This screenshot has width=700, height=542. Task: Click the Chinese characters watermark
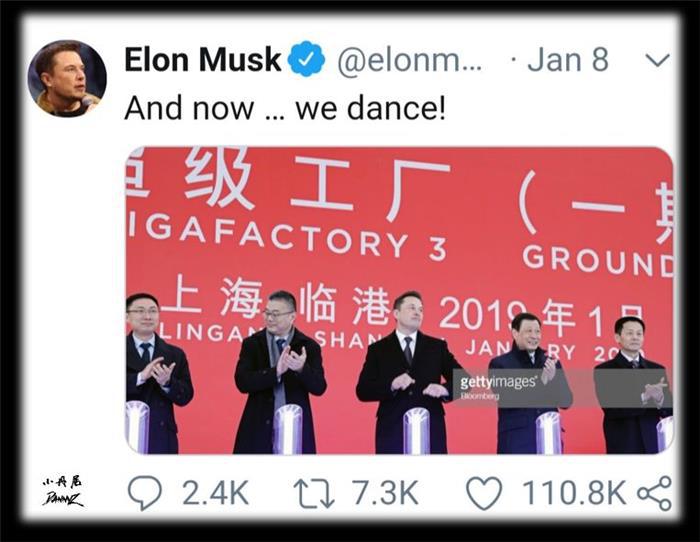[x=62, y=482]
